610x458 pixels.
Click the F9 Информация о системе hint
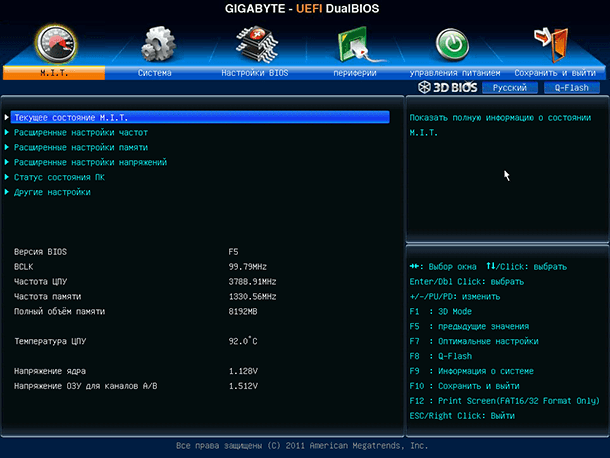472,371
